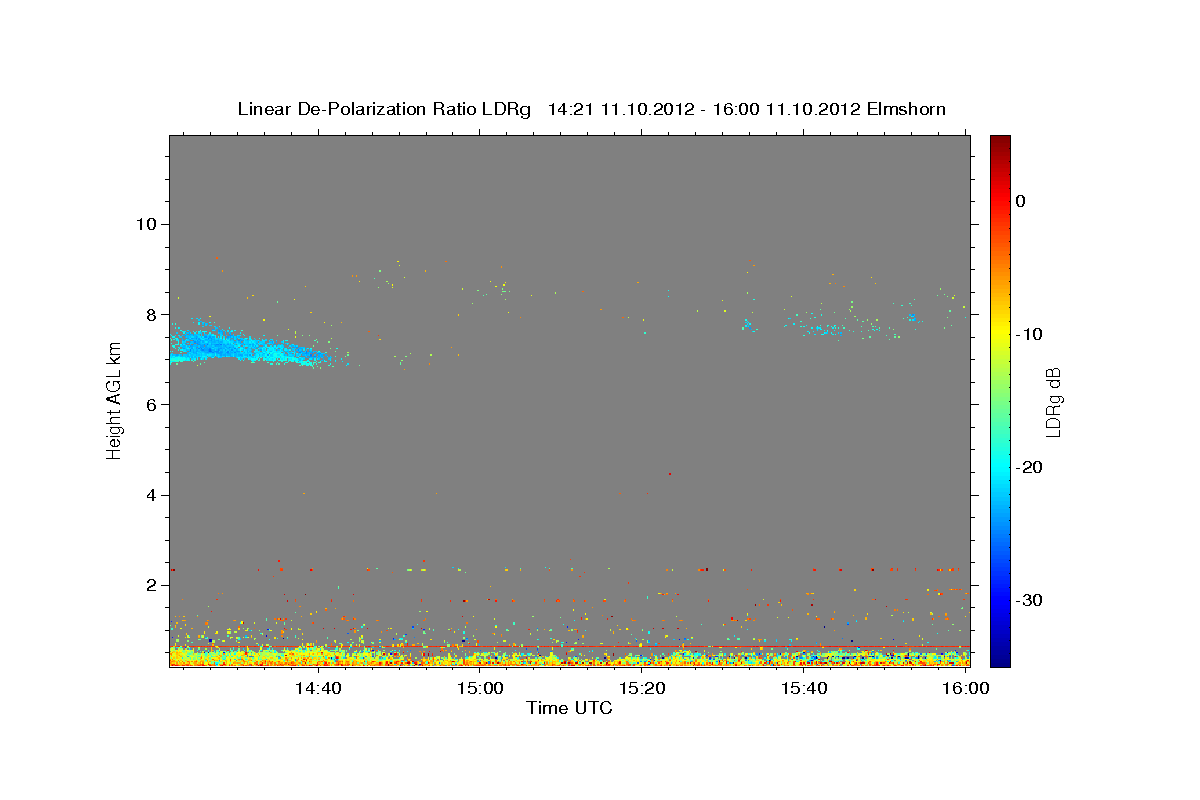Click the green middle section of colorbar
This screenshot has height=800, width=1200.
coord(1000,400)
